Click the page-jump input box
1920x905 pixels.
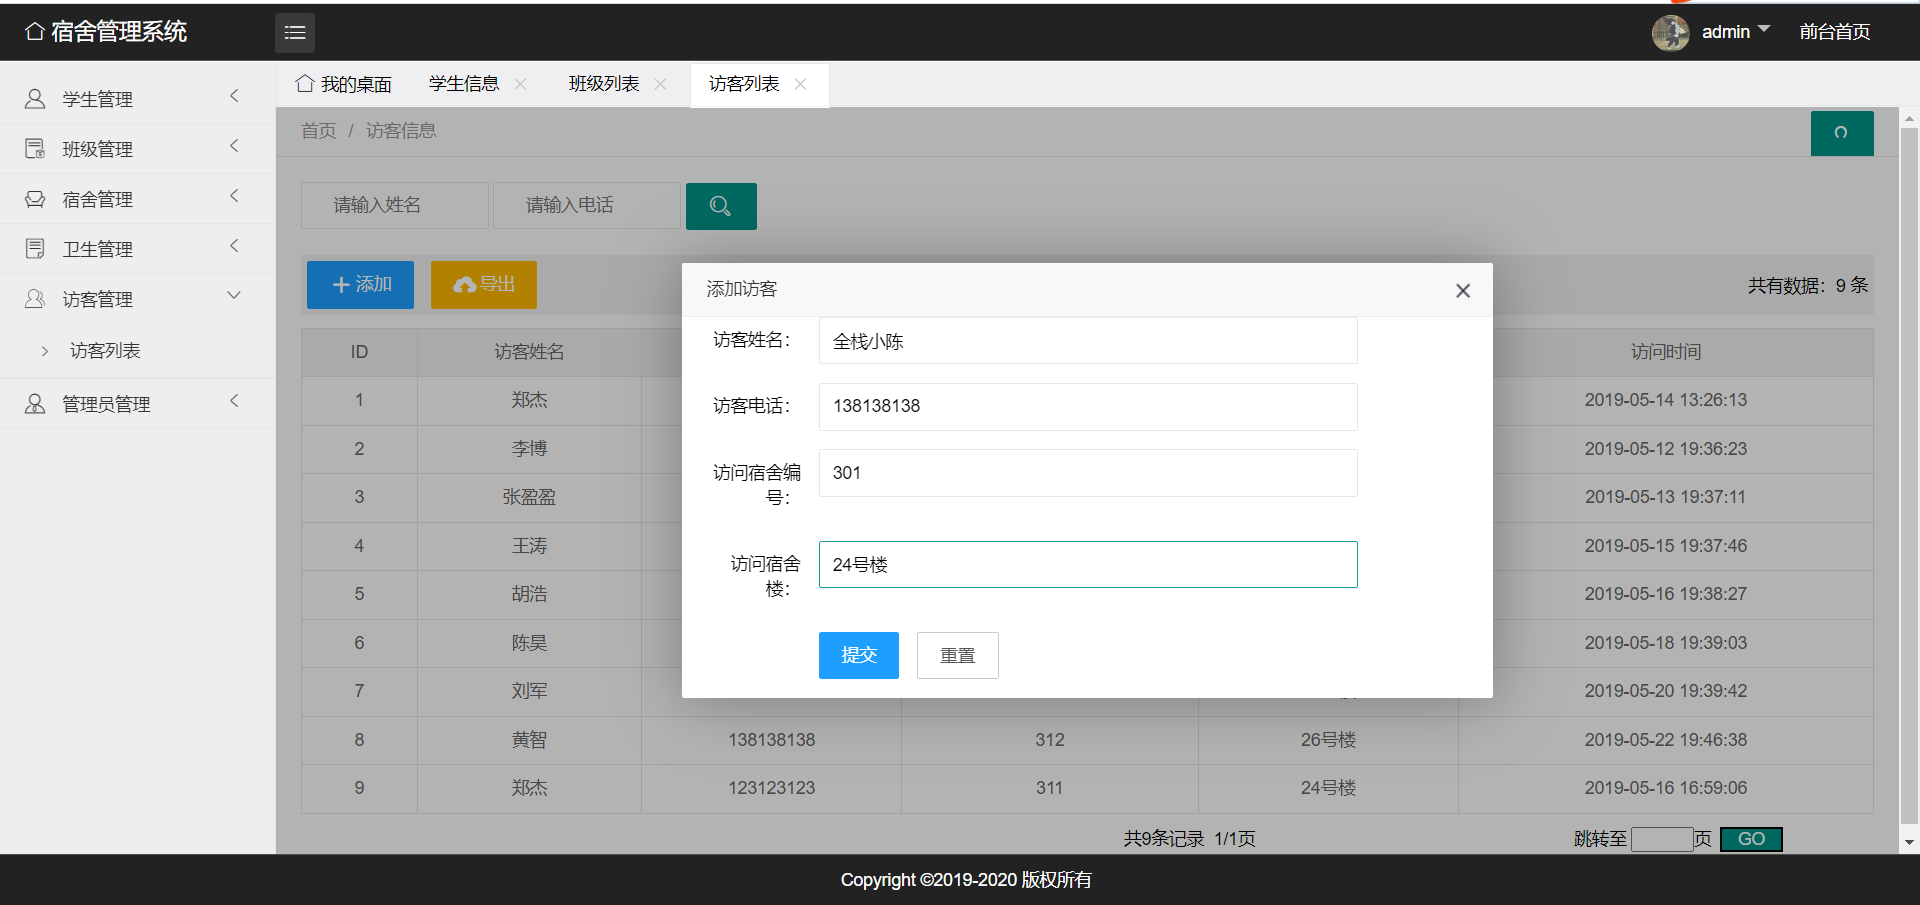[x=1662, y=839]
